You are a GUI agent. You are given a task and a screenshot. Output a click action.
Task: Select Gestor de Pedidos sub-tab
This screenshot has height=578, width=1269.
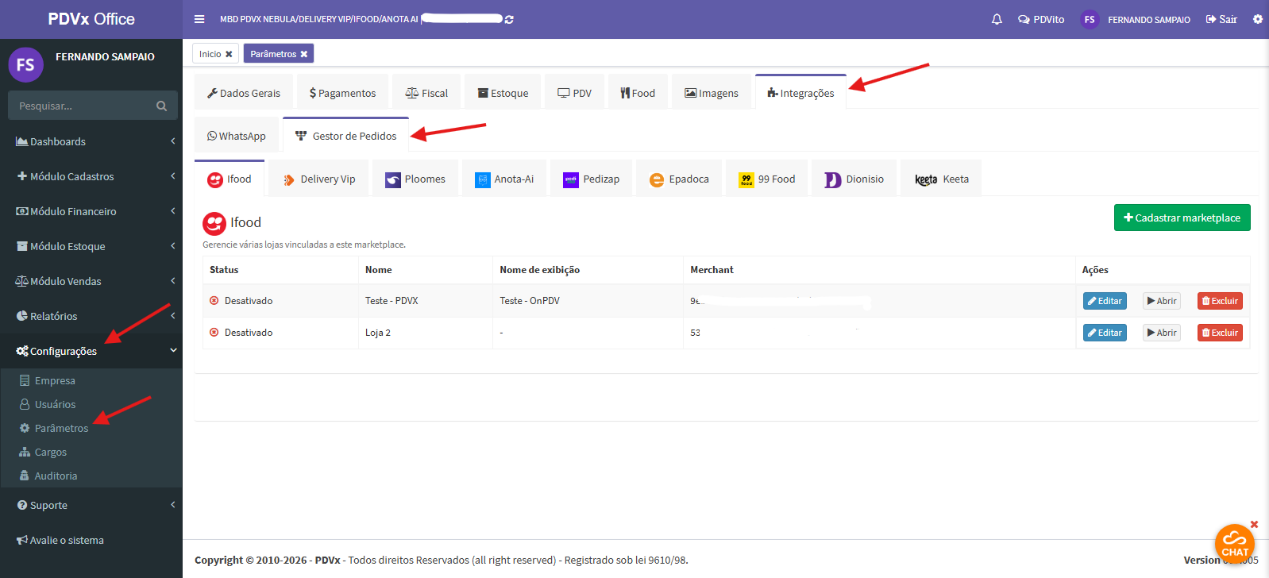pyautogui.click(x=346, y=136)
